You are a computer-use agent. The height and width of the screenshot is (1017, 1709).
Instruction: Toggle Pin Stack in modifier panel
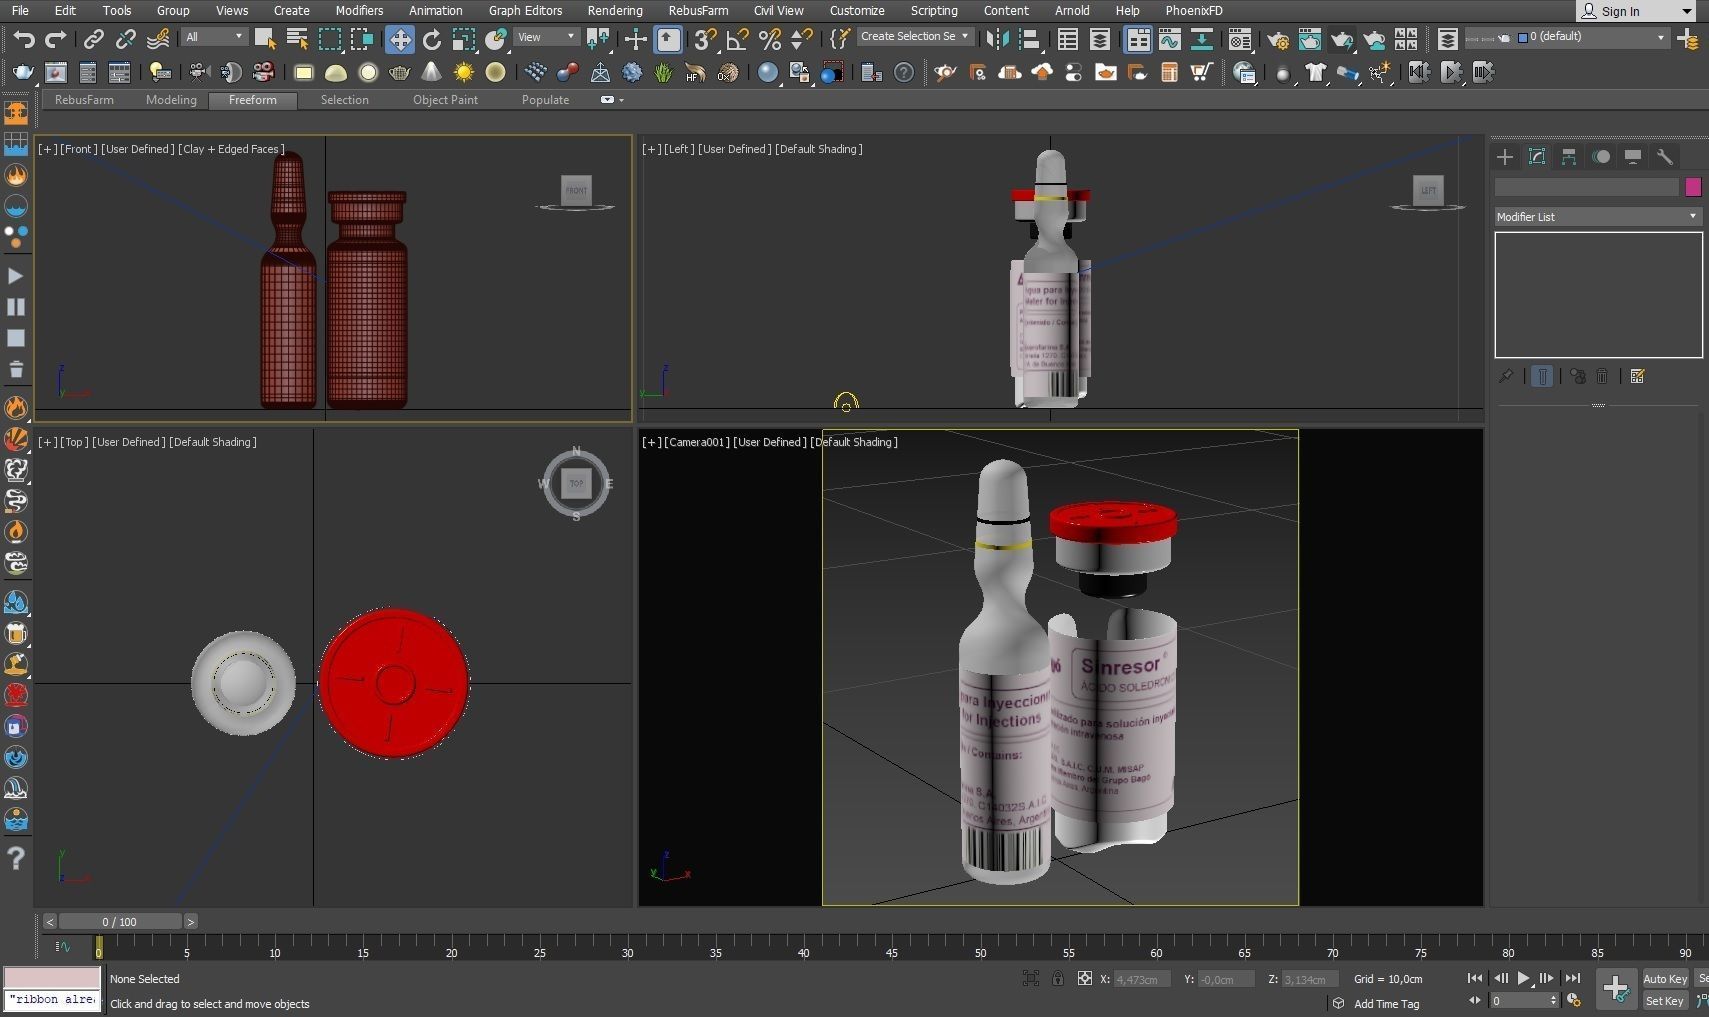tap(1506, 377)
